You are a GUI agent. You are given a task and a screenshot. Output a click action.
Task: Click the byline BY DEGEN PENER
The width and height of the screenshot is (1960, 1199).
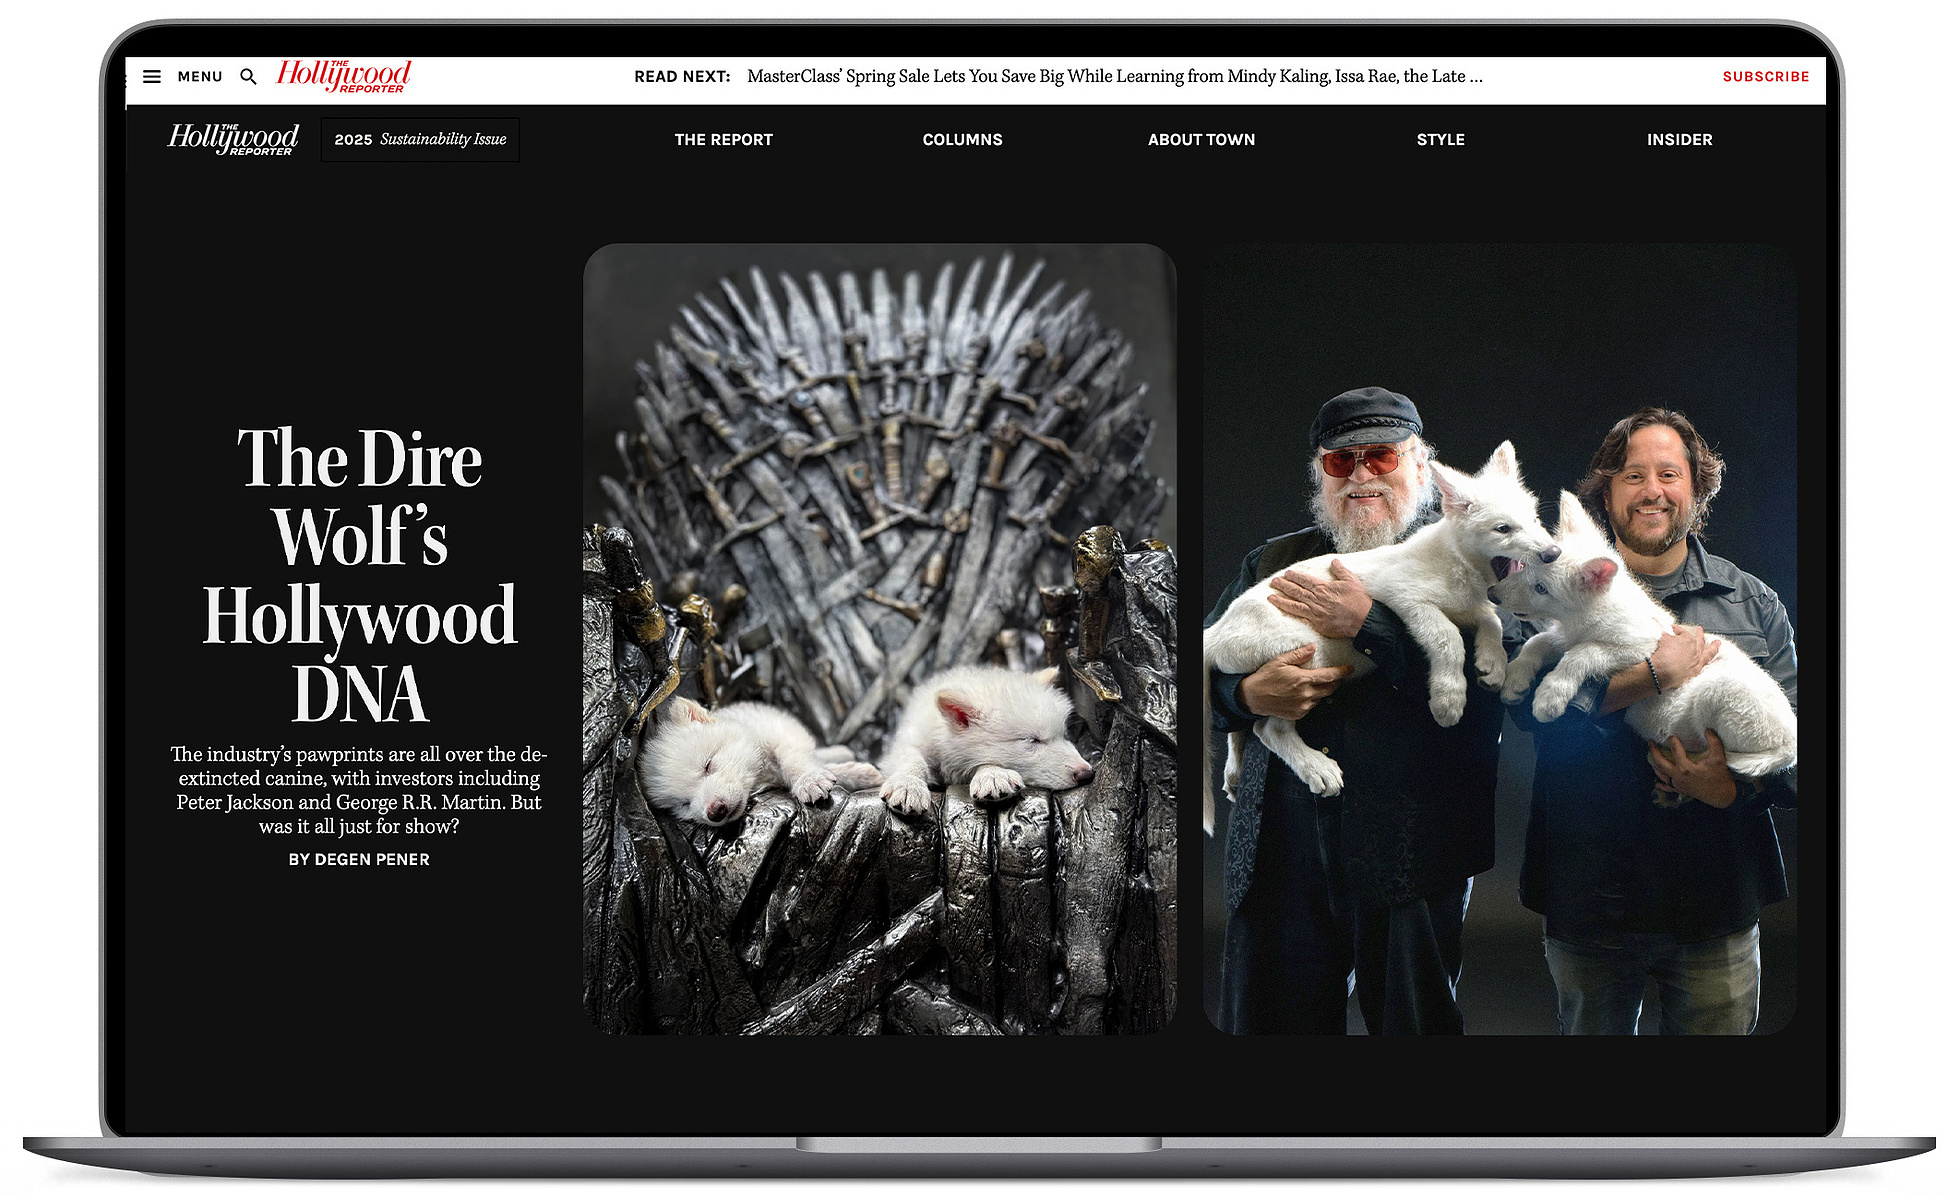pyautogui.click(x=359, y=860)
